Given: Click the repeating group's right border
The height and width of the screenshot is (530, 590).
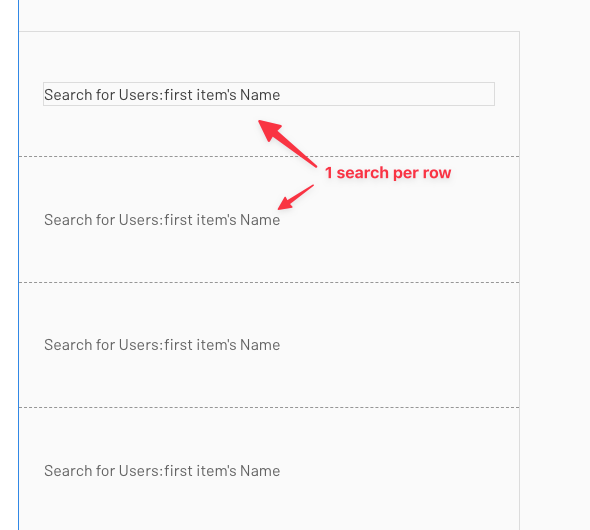Looking at the screenshot, I should pyautogui.click(x=520, y=280).
